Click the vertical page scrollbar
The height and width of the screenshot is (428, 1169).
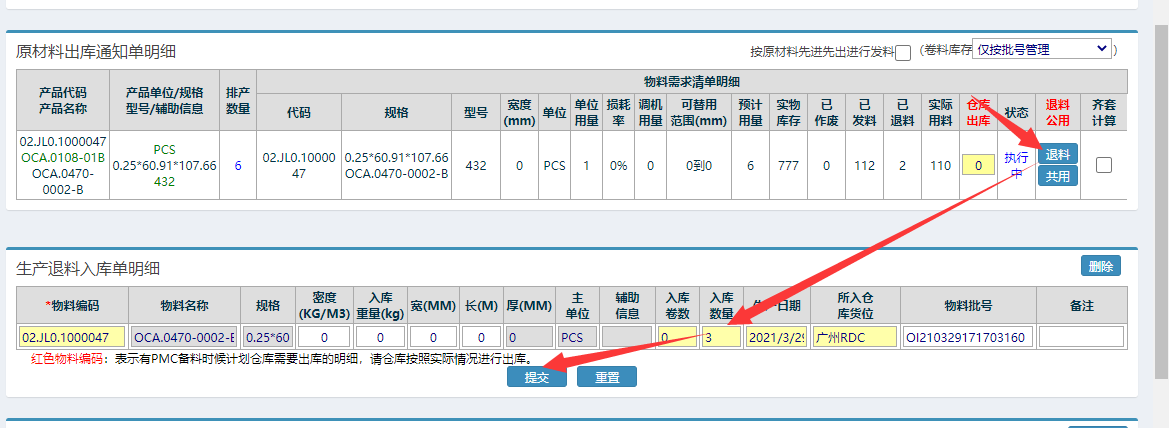tap(1159, 200)
